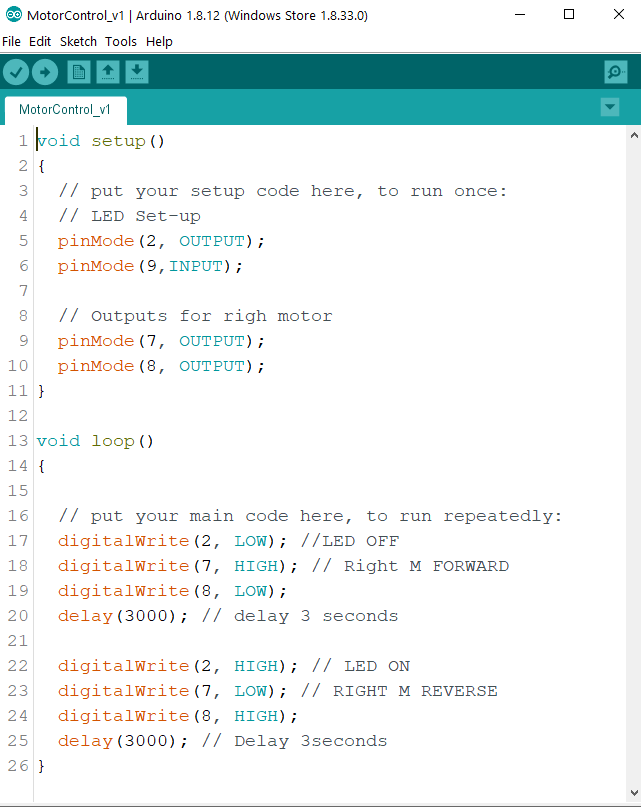
Task: Open the File menu
Action: 11,42
